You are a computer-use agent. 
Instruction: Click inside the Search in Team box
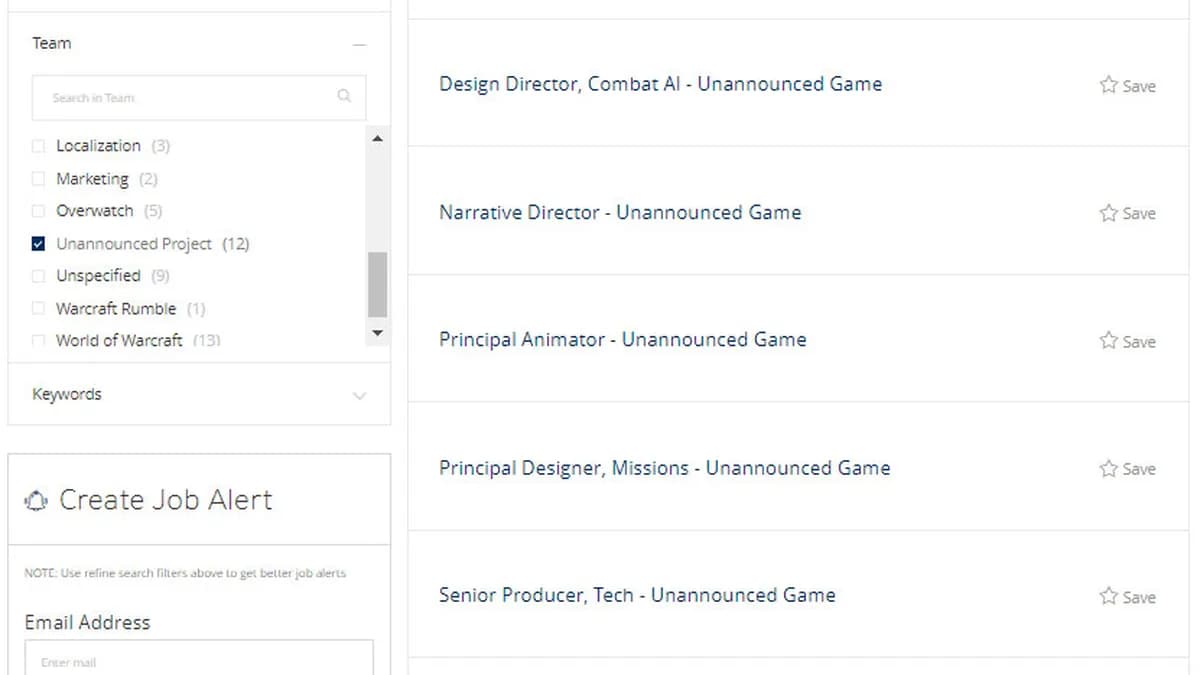coord(180,96)
